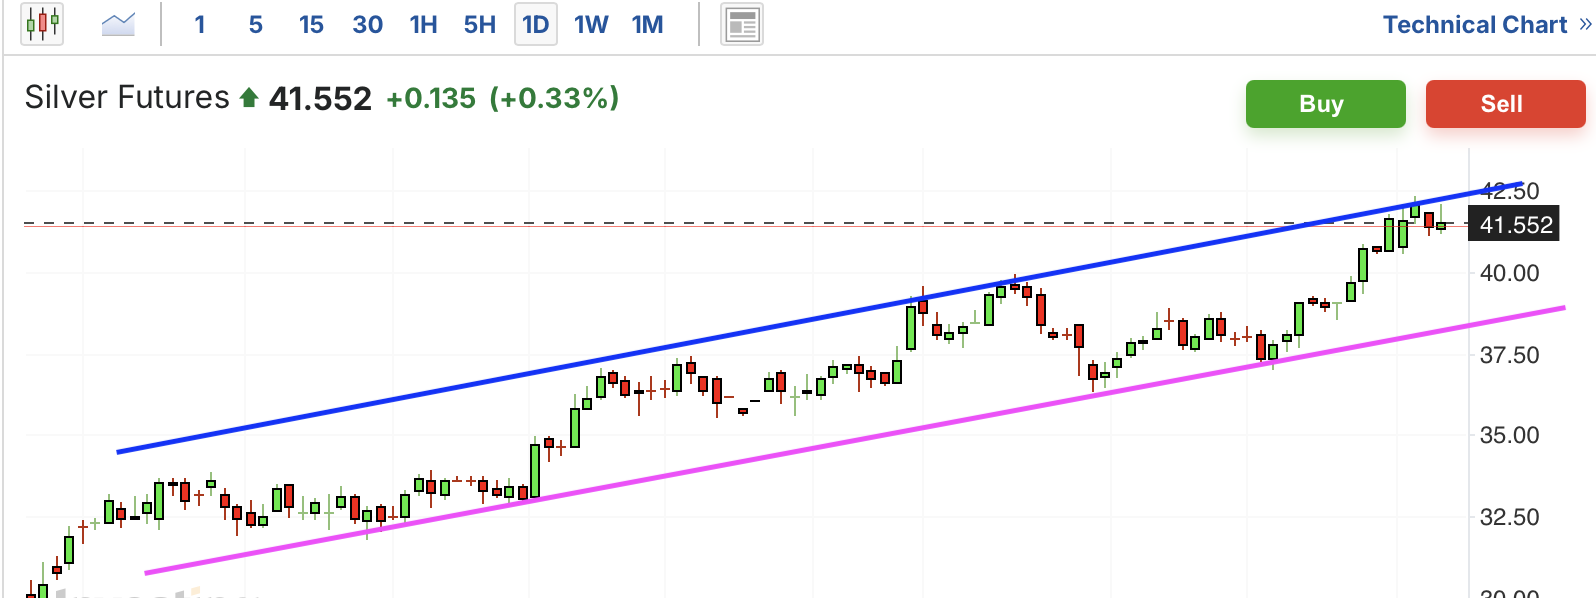The width and height of the screenshot is (1596, 598).
Task: Click the magenta lower trendline
Action: point(855,441)
